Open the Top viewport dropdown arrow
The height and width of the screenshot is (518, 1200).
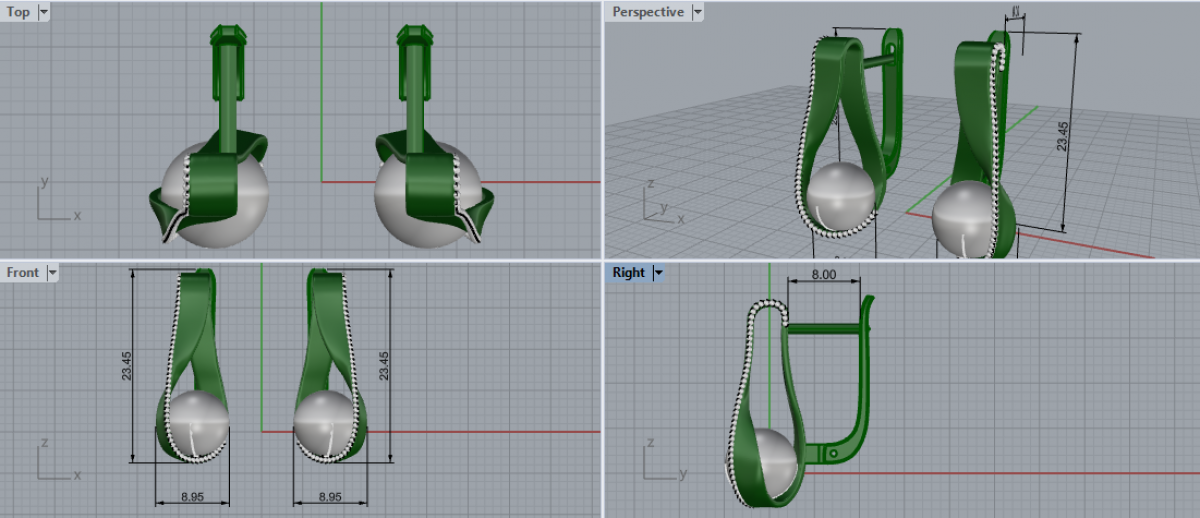tap(43, 13)
